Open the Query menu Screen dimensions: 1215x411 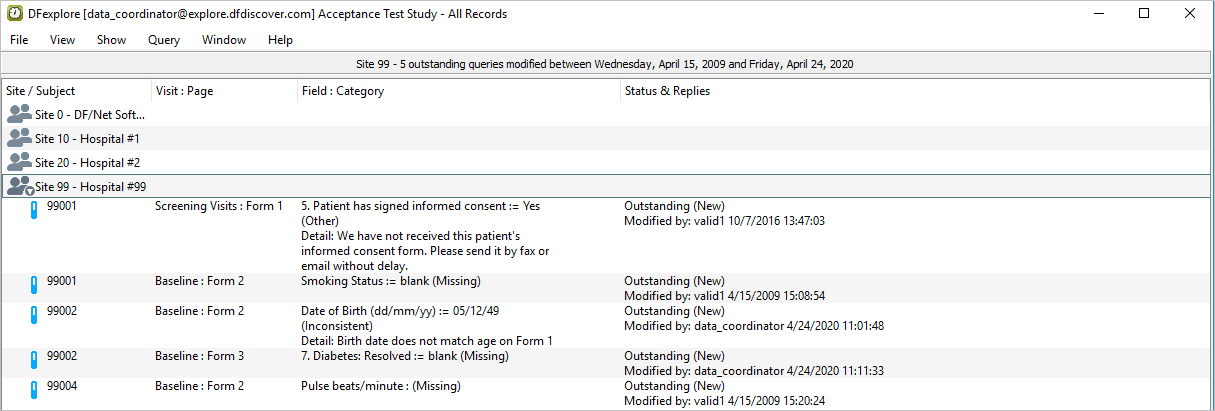163,40
